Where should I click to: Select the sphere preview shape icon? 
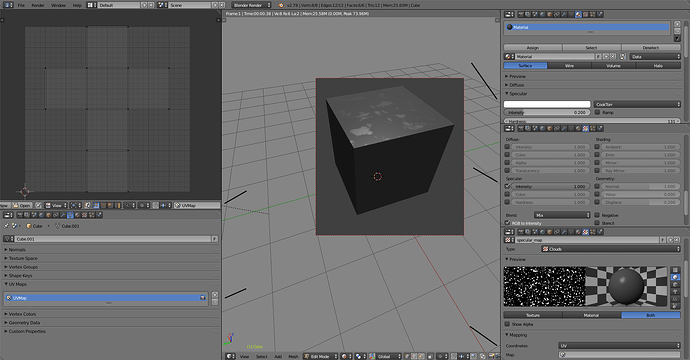click(675, 277)
